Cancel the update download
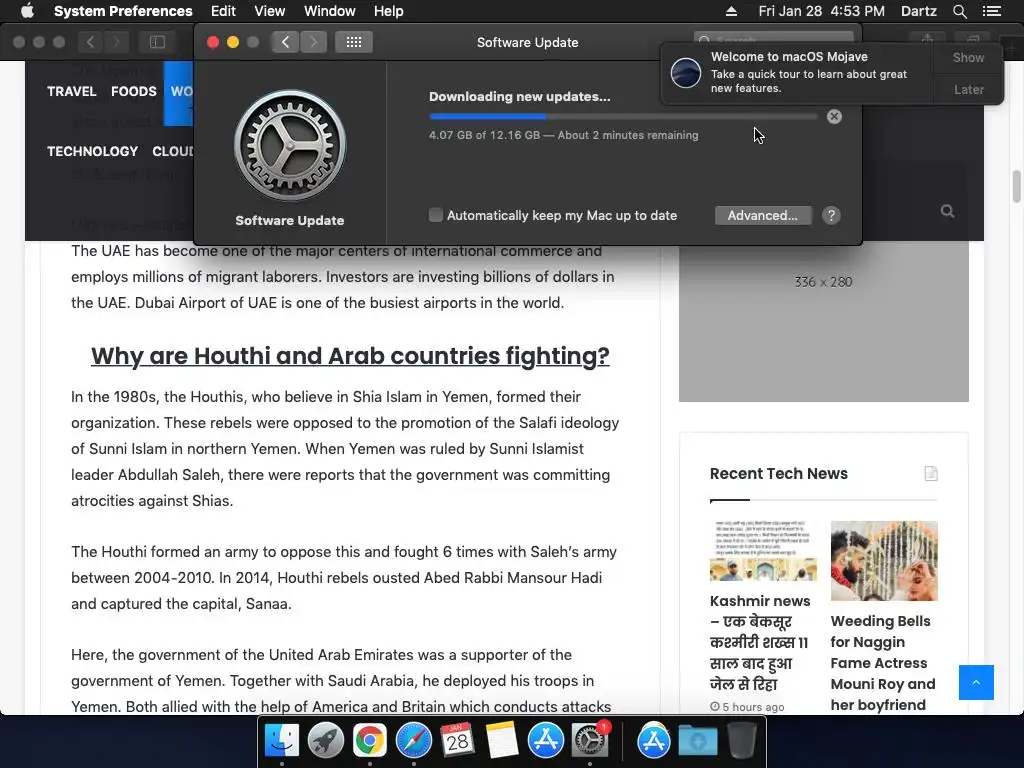The width and height of the screenshot is (1024, 768). [x=834, y=117]
